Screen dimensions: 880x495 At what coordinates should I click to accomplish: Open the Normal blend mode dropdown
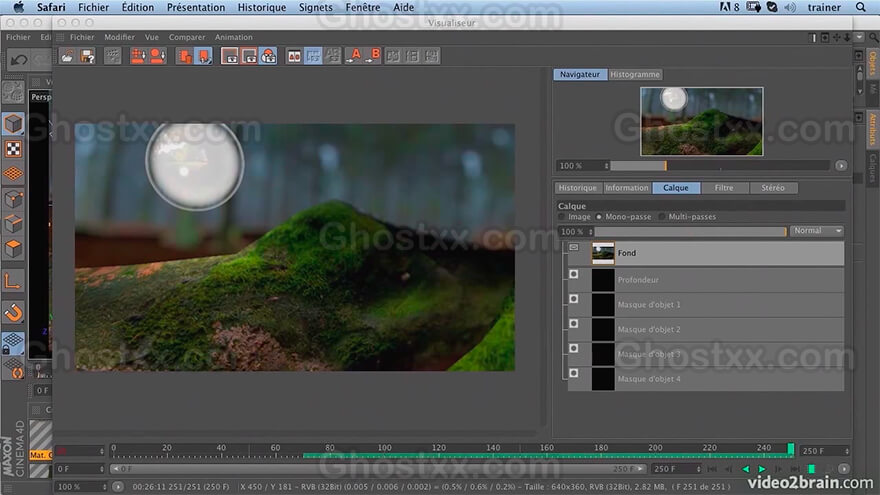point(817,231)
